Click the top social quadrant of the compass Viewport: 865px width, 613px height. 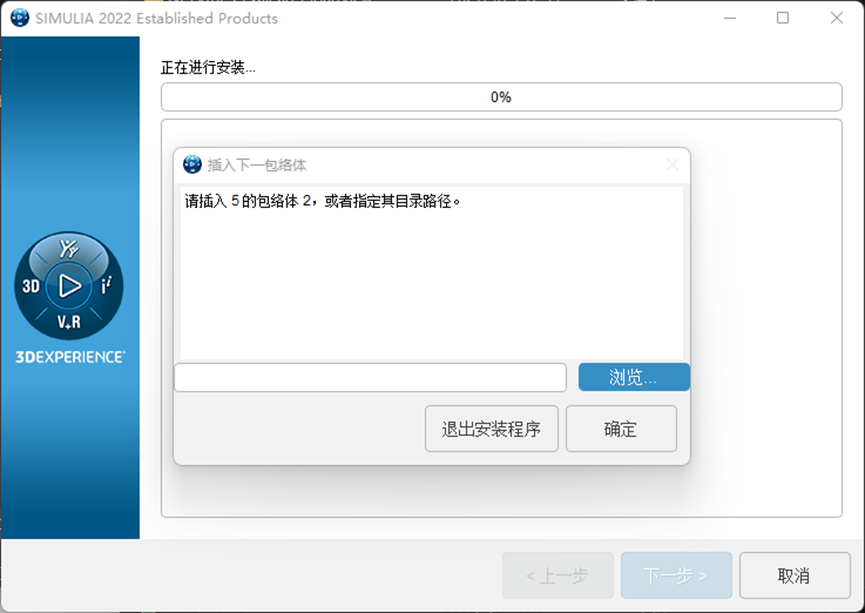69,249
